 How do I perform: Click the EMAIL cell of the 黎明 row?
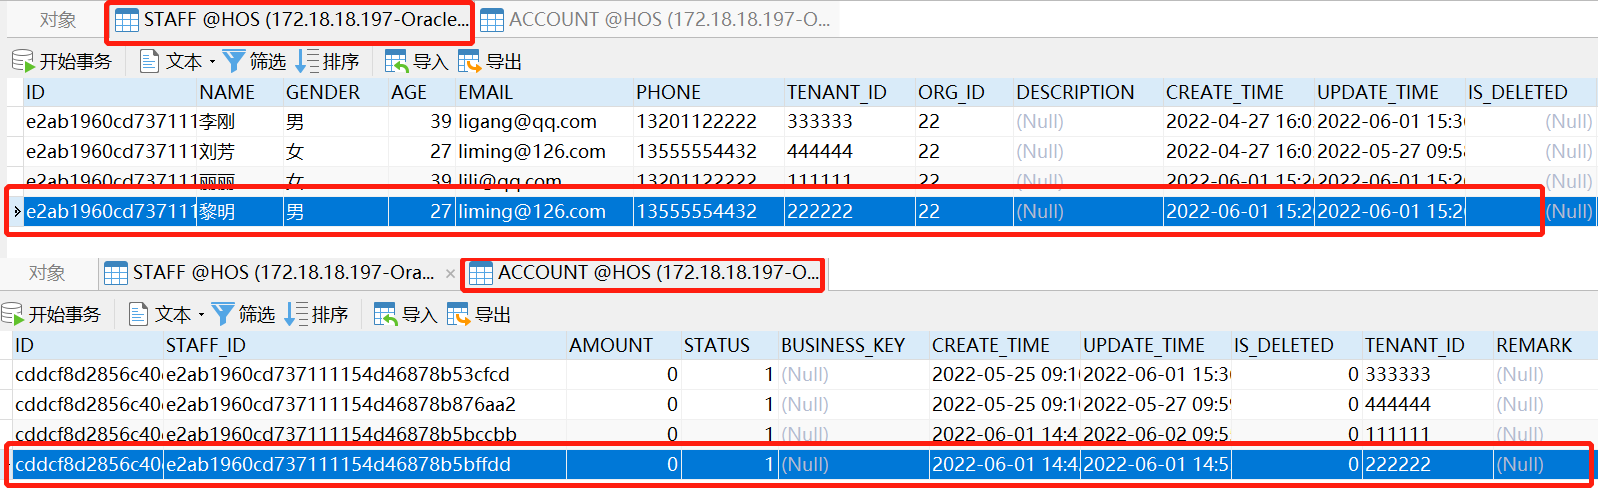tap(532, 212)
